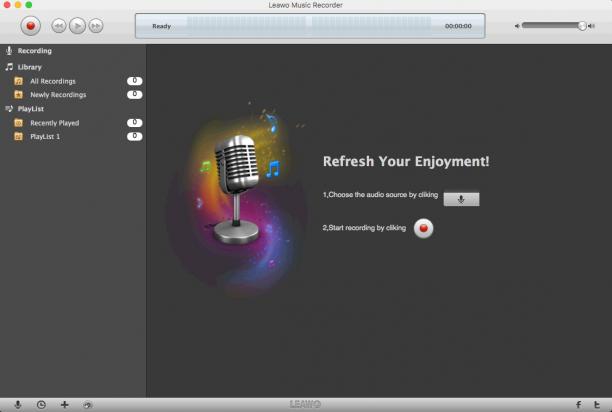Mute using the low volume speaker icon
This screenshot has height=412, width=612.
pos(517,26)
